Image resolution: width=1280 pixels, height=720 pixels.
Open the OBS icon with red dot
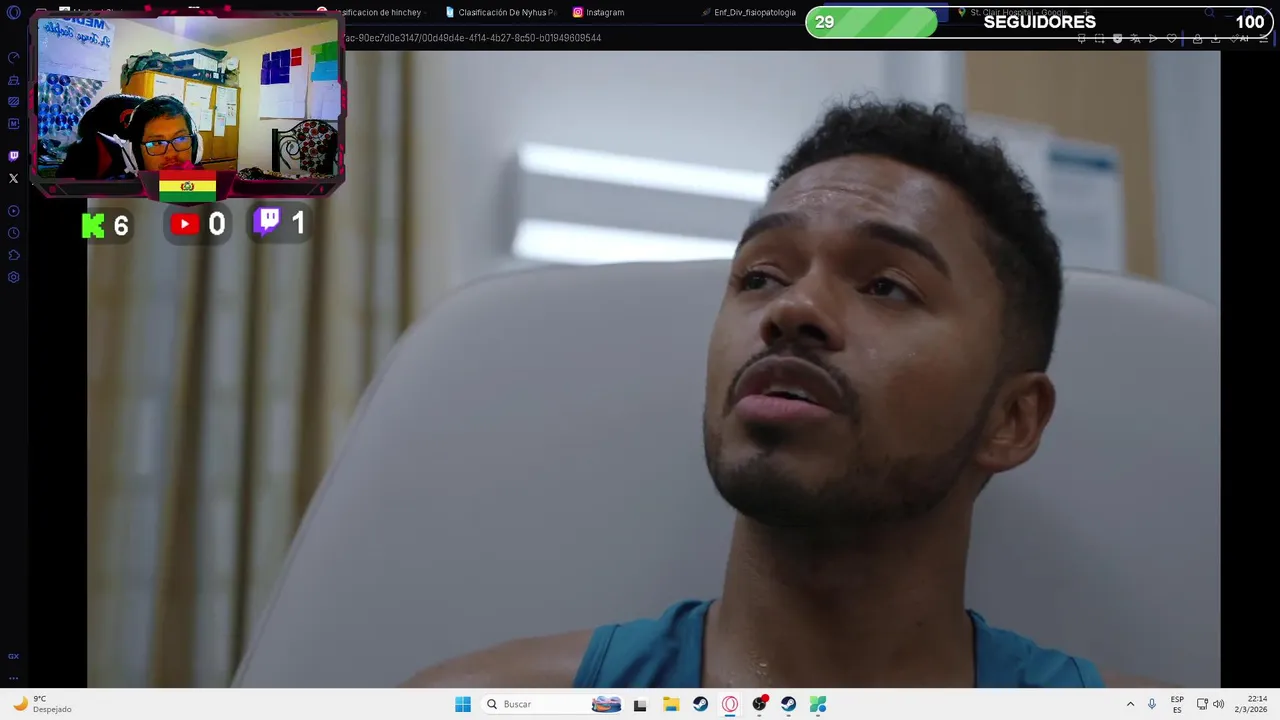point(760,704)
